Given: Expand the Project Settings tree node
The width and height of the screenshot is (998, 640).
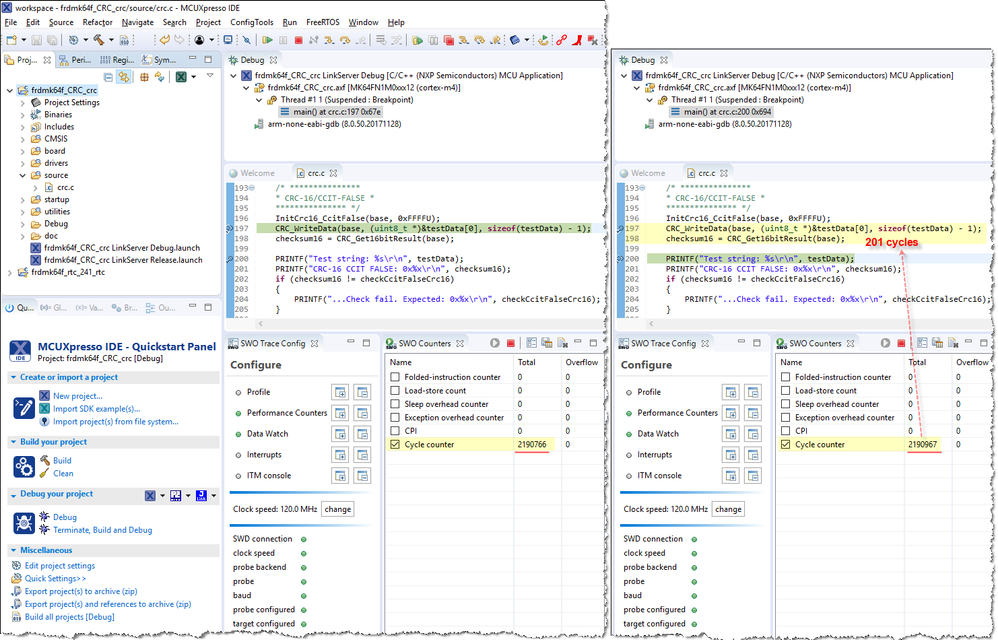Looking at the screenshot, I should (23, 102).
